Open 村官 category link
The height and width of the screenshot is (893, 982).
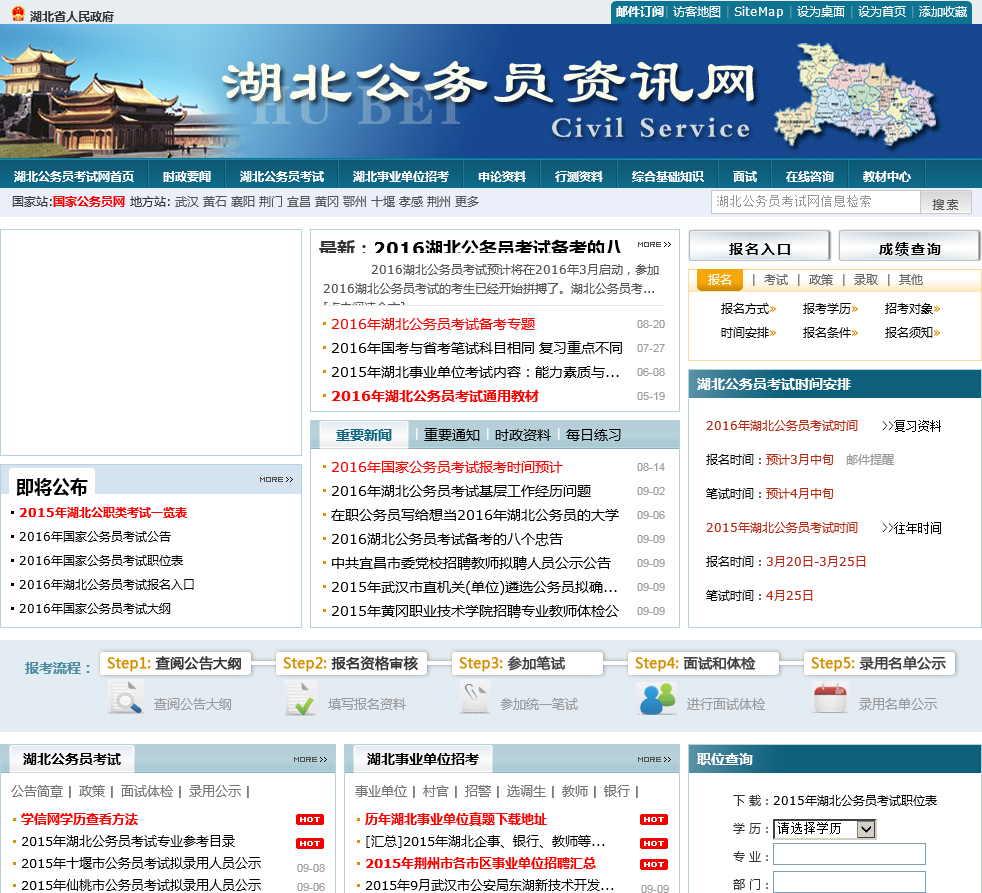click(x=435, y=792)
